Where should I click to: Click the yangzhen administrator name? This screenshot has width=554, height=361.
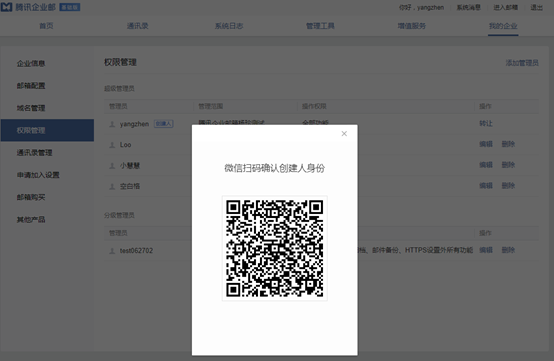(134, 124)
